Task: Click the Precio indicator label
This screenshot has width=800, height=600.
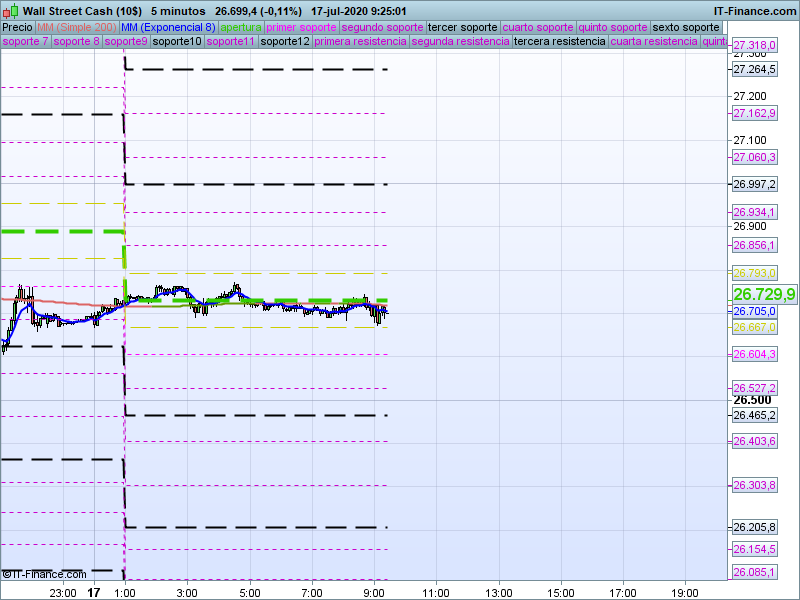Action: click(x=17, y=27)
